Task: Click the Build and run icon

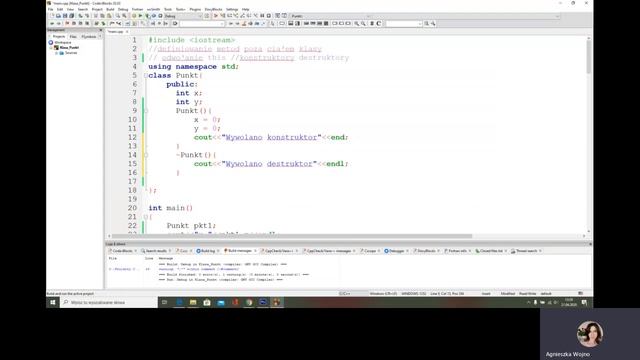Action: click(148, 16)
